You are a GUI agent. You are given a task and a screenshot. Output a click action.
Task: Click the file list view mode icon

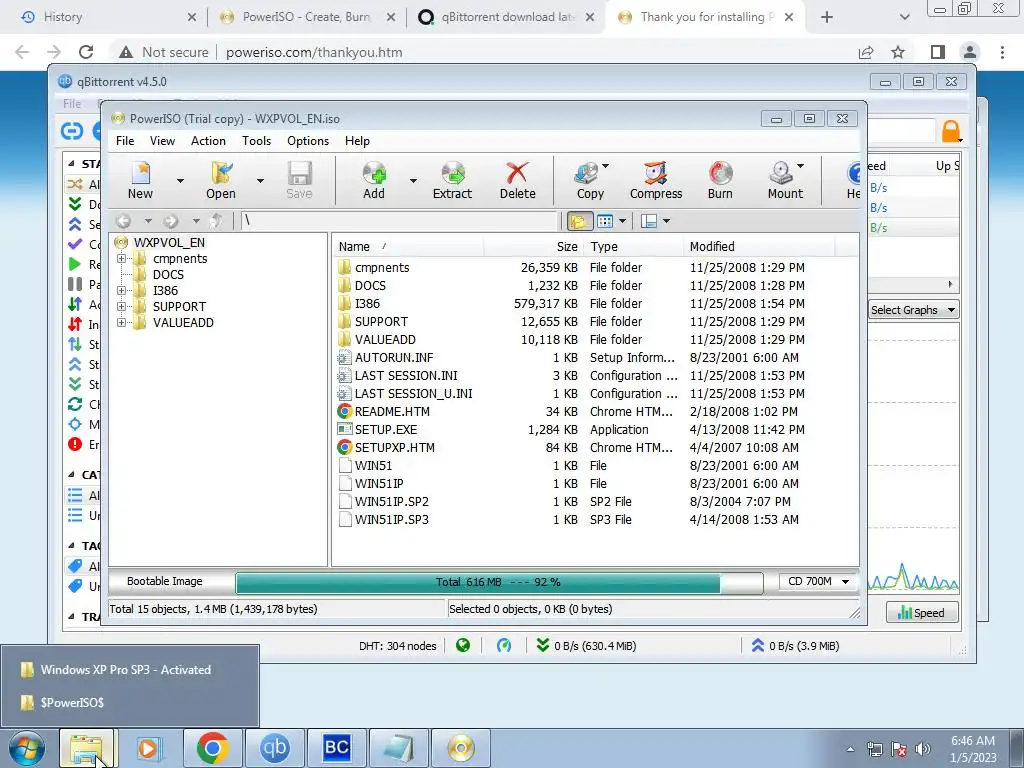pyautogui.click(x=605, y=221)
